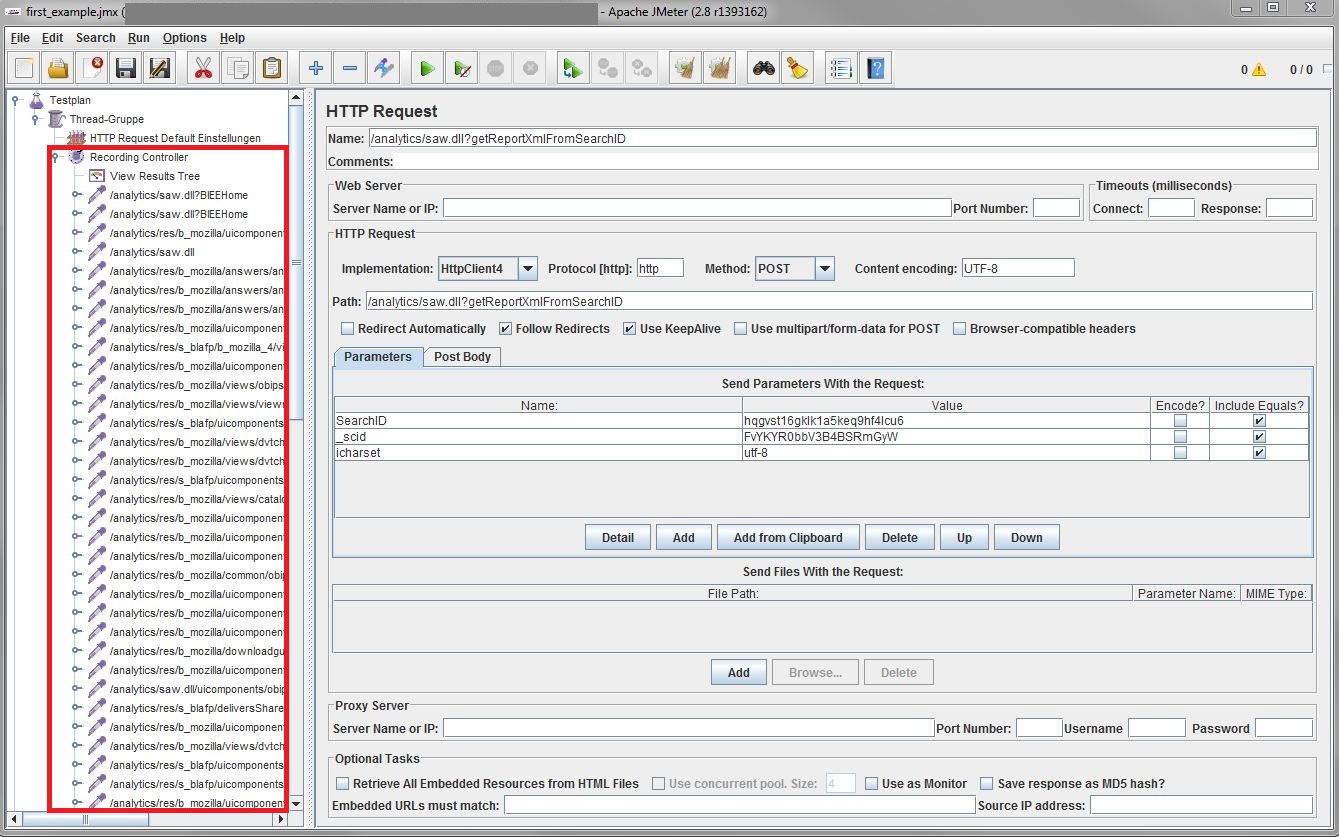Enable Use multipart/form-data for POST

tap(740, 328)
